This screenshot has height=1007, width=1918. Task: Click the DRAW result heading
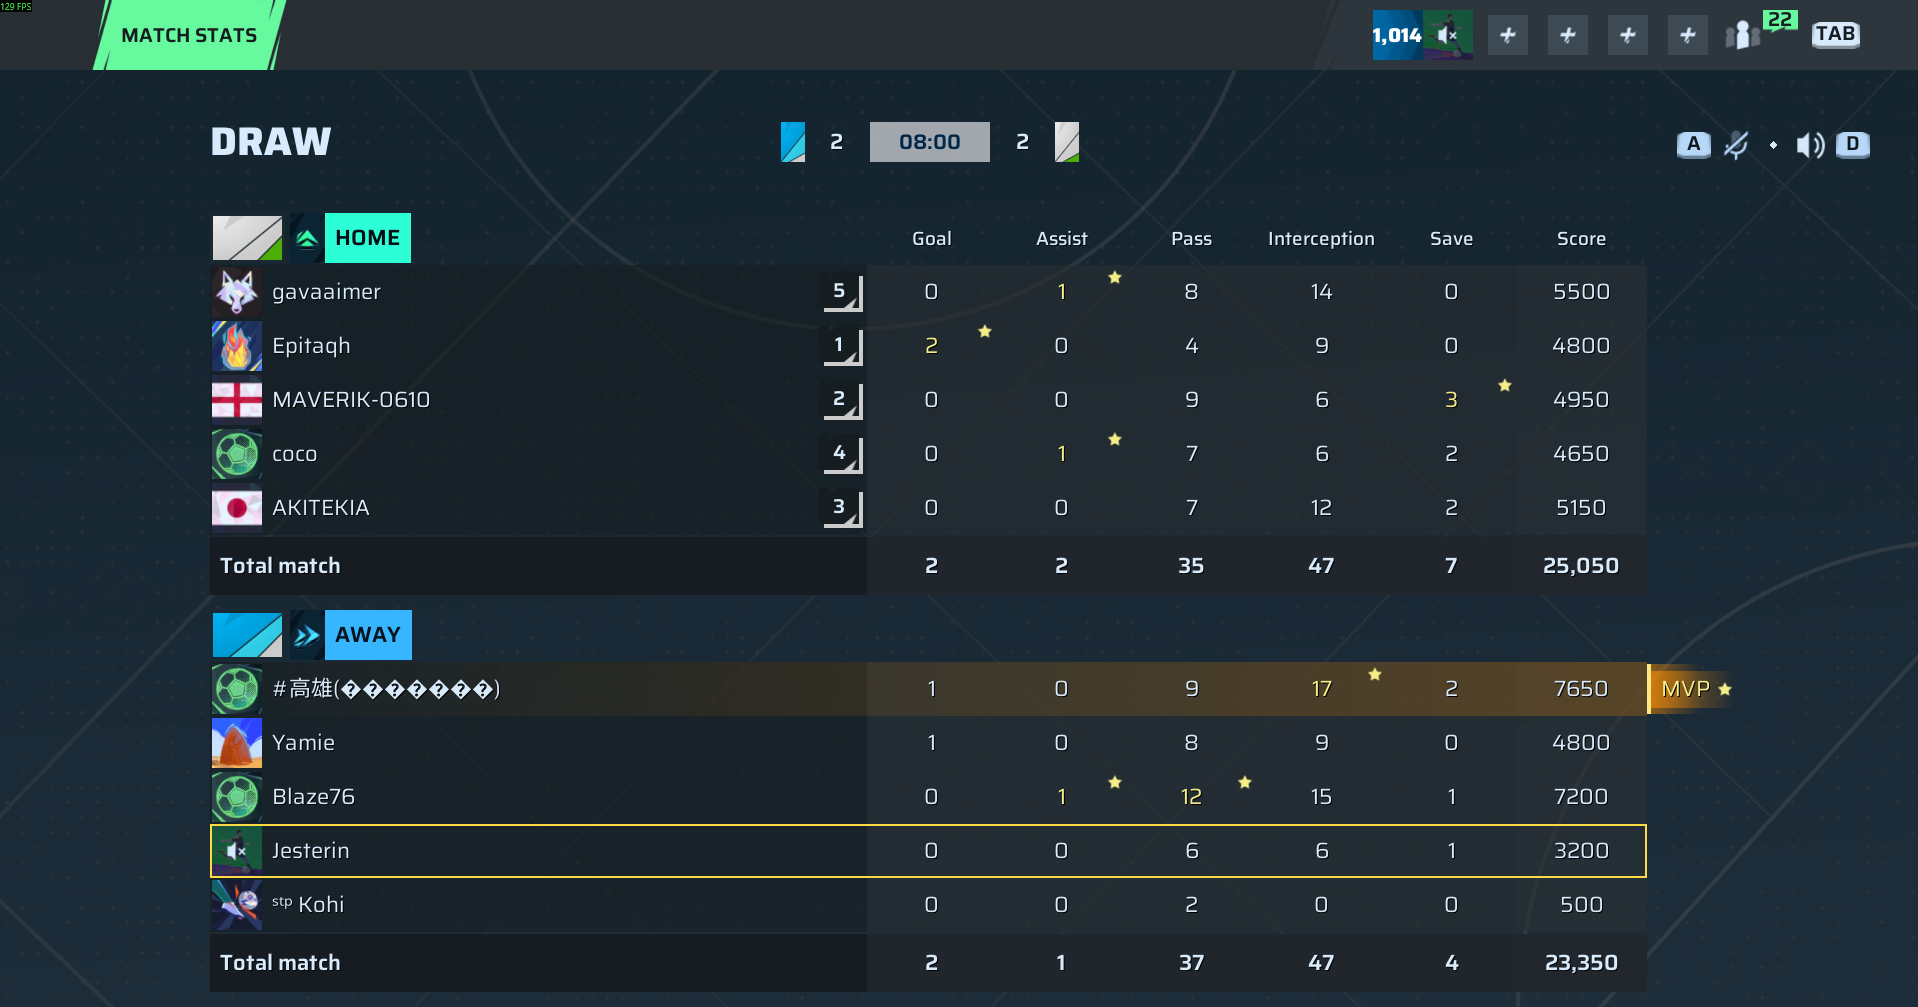tap(271, 142)
